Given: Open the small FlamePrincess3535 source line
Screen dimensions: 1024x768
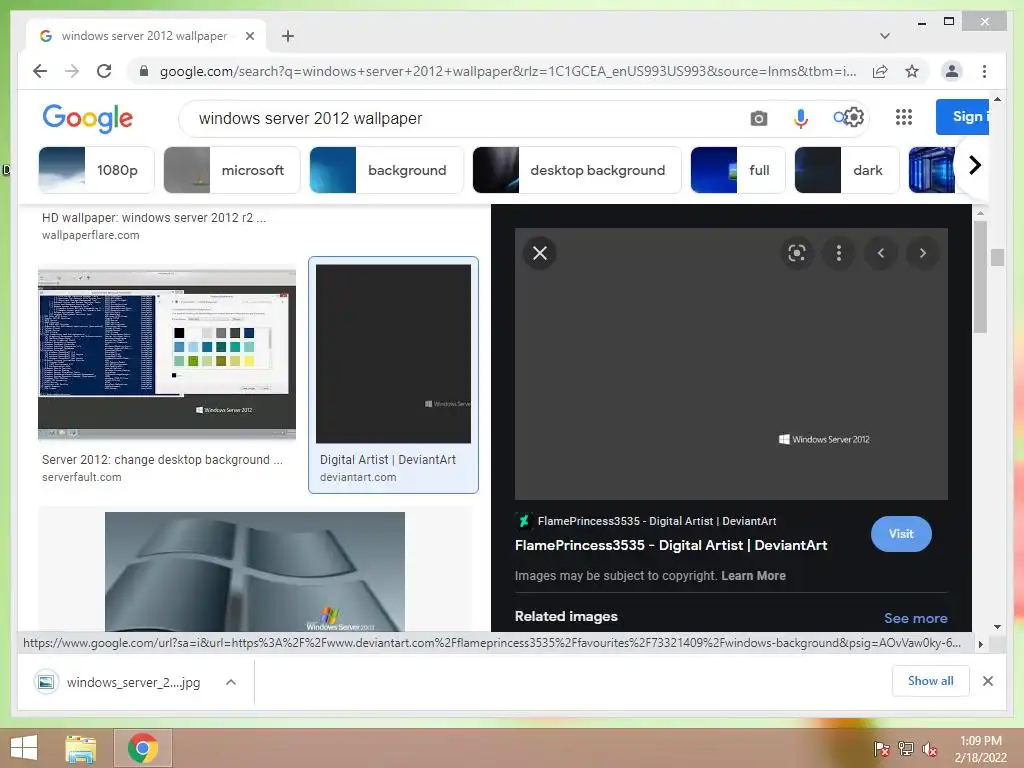Looking at the screenshot, I should [x=656, y=521].
